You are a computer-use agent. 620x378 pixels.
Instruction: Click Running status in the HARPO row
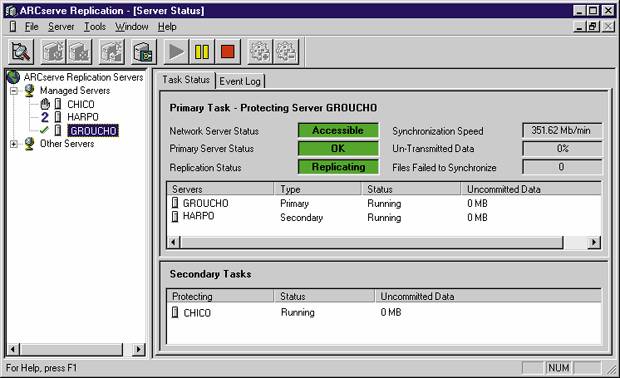[x=384, y=217]
